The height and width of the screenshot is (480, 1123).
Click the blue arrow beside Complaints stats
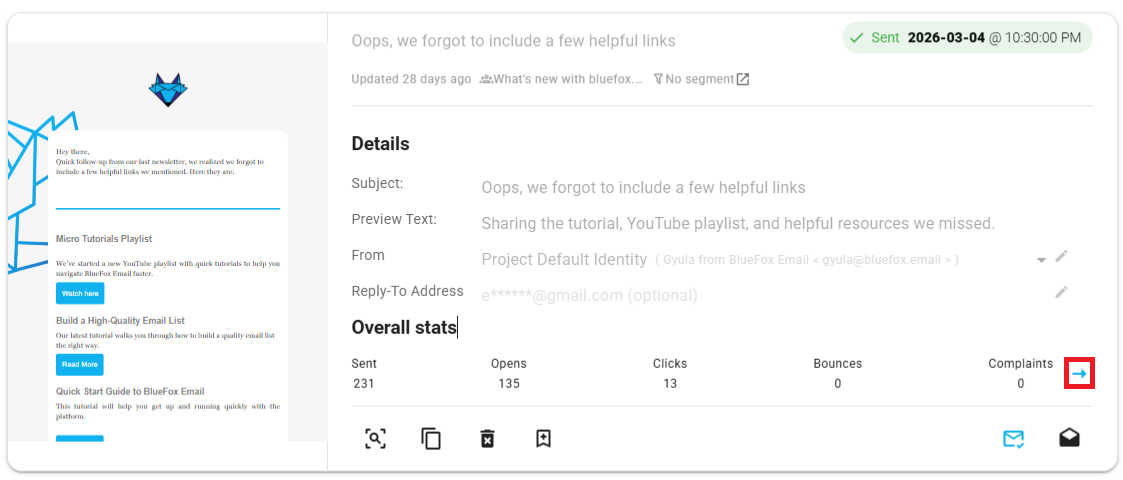coord(1079,373)
